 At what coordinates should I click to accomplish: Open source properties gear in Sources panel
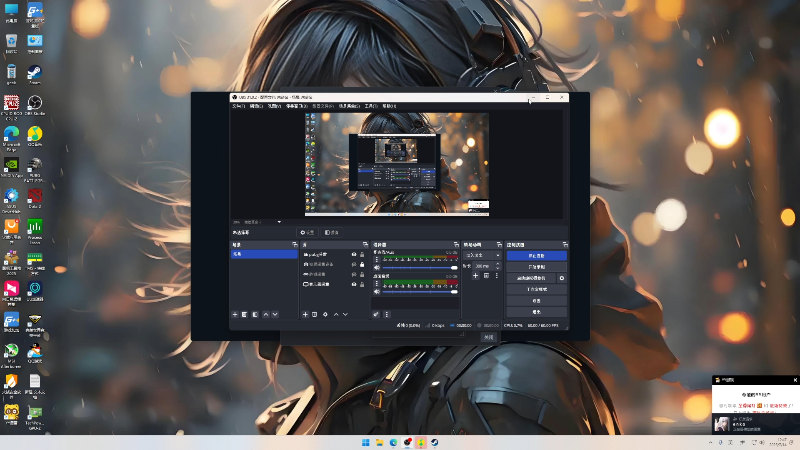(325, 314)
